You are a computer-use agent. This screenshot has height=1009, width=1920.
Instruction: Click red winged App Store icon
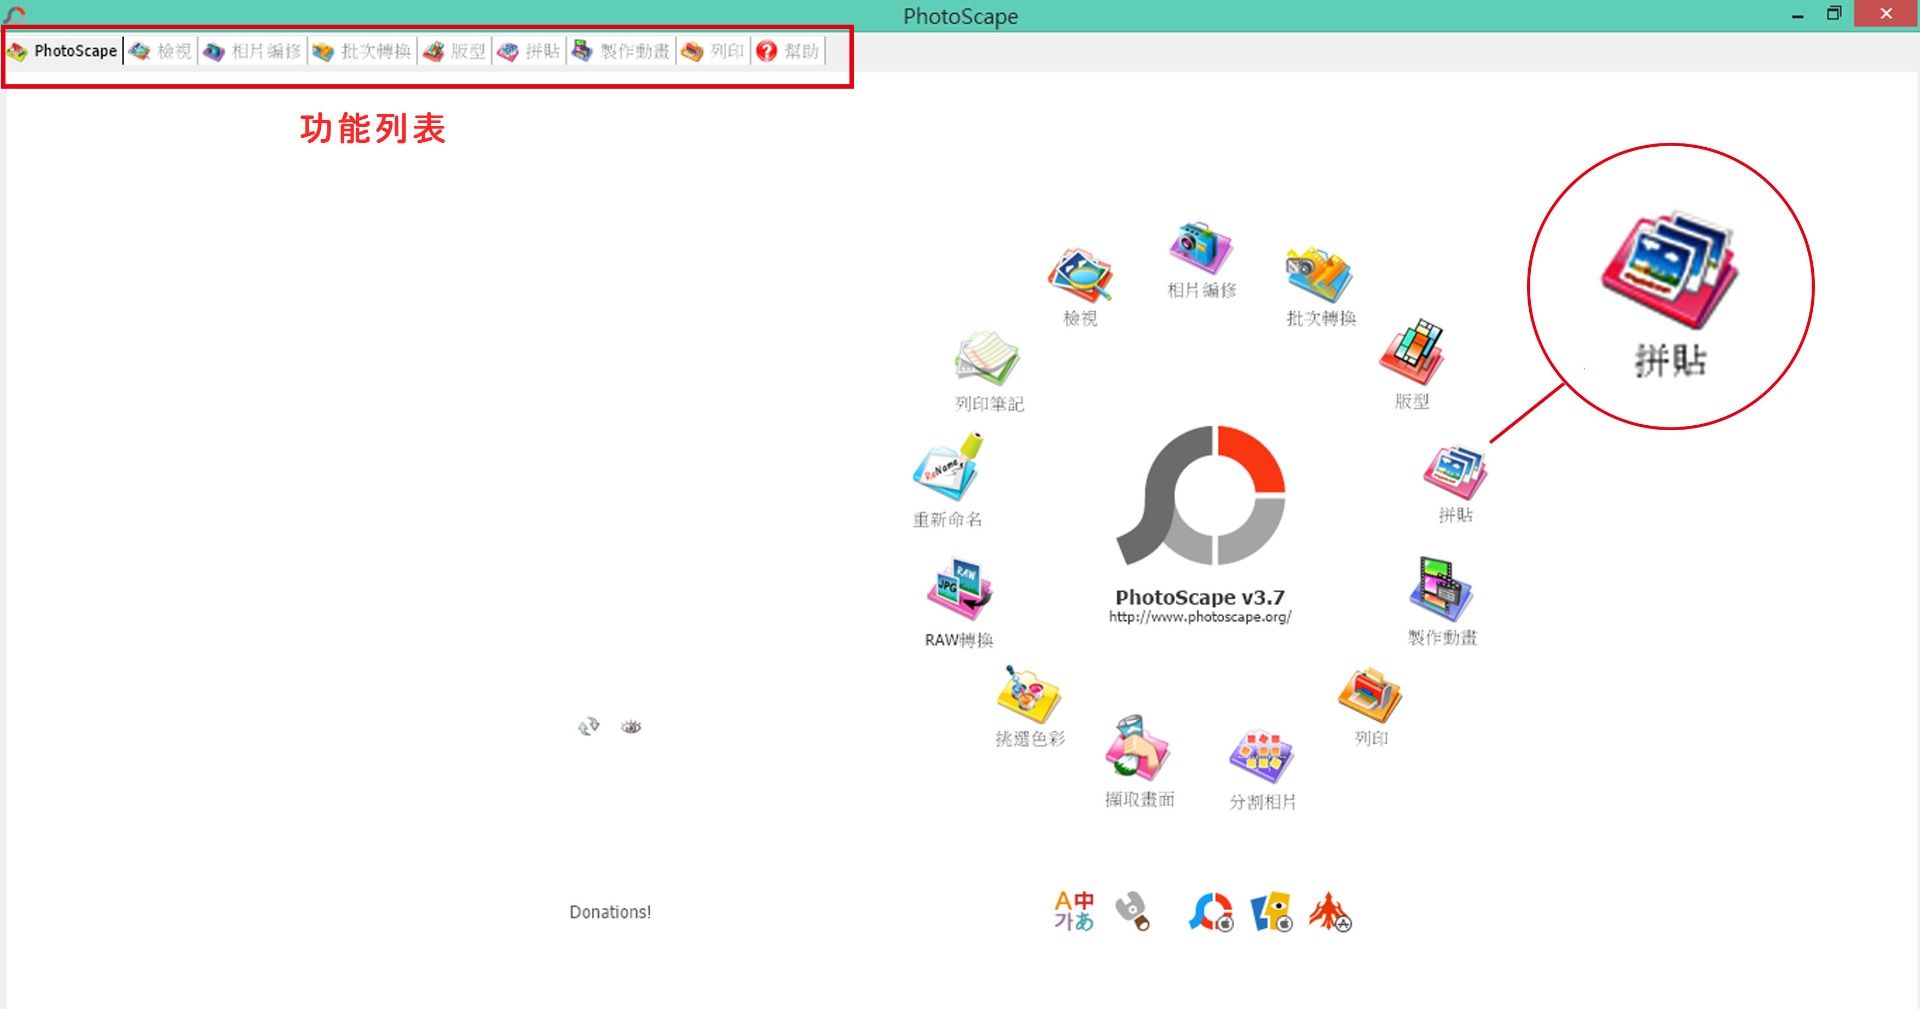coord(1331,911)
